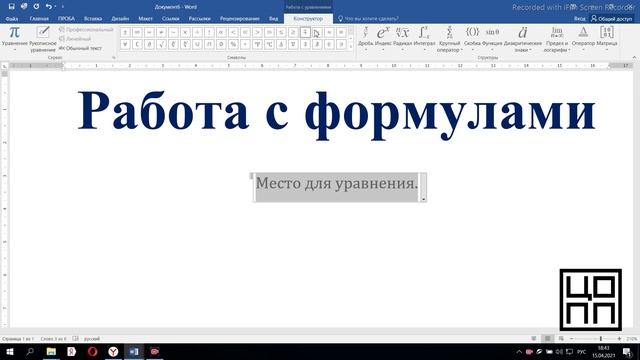Viewport: 640px width, 360px height.
Task: Switch to Print Layout view in status bar
Action: pyautogui.click(x=547, y=339)
